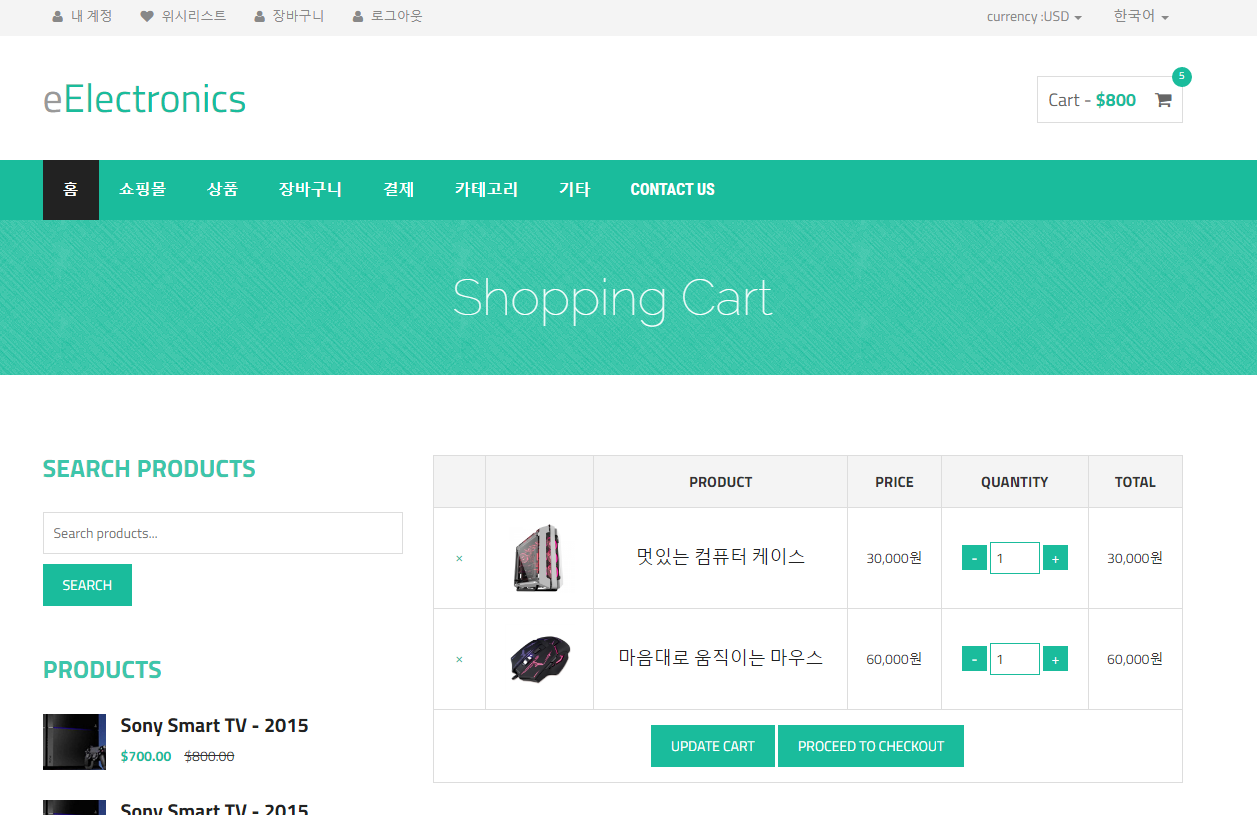
Task: Open gaming mouse product thumbnail
Action: click(x=540, y=659)
